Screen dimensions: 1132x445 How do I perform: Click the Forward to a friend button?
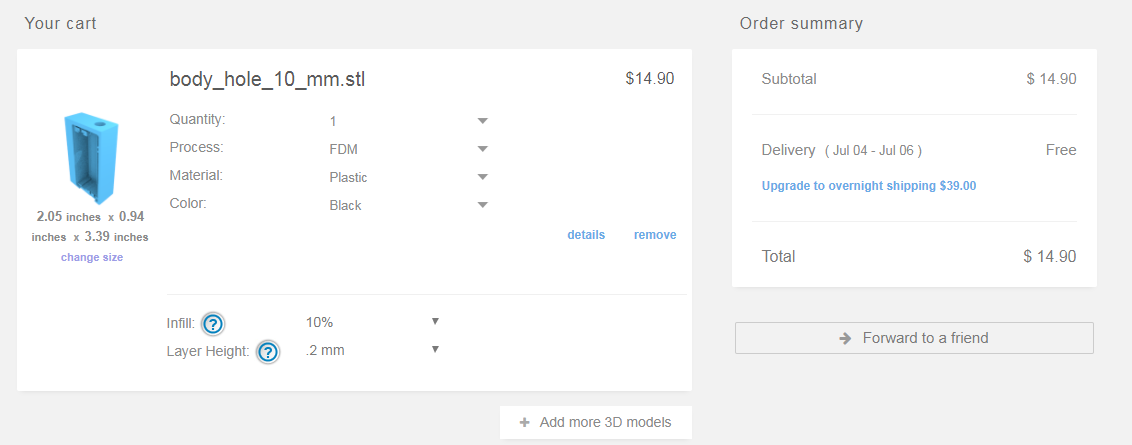coord(914,338)
